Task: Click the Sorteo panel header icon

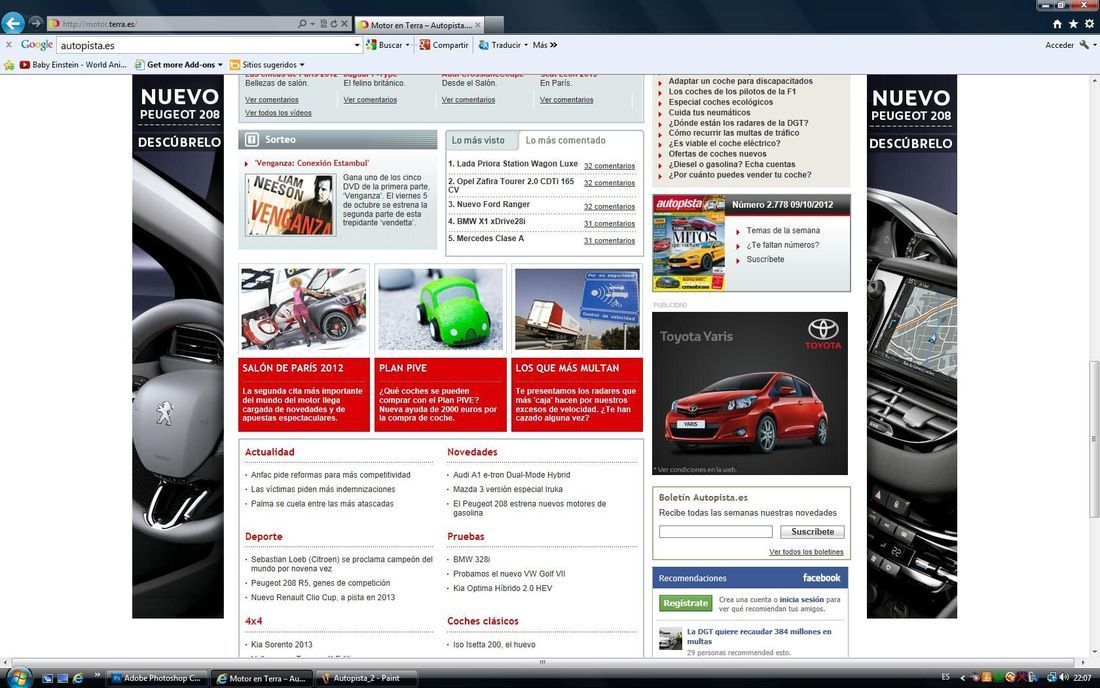Action: click(251, 140)
